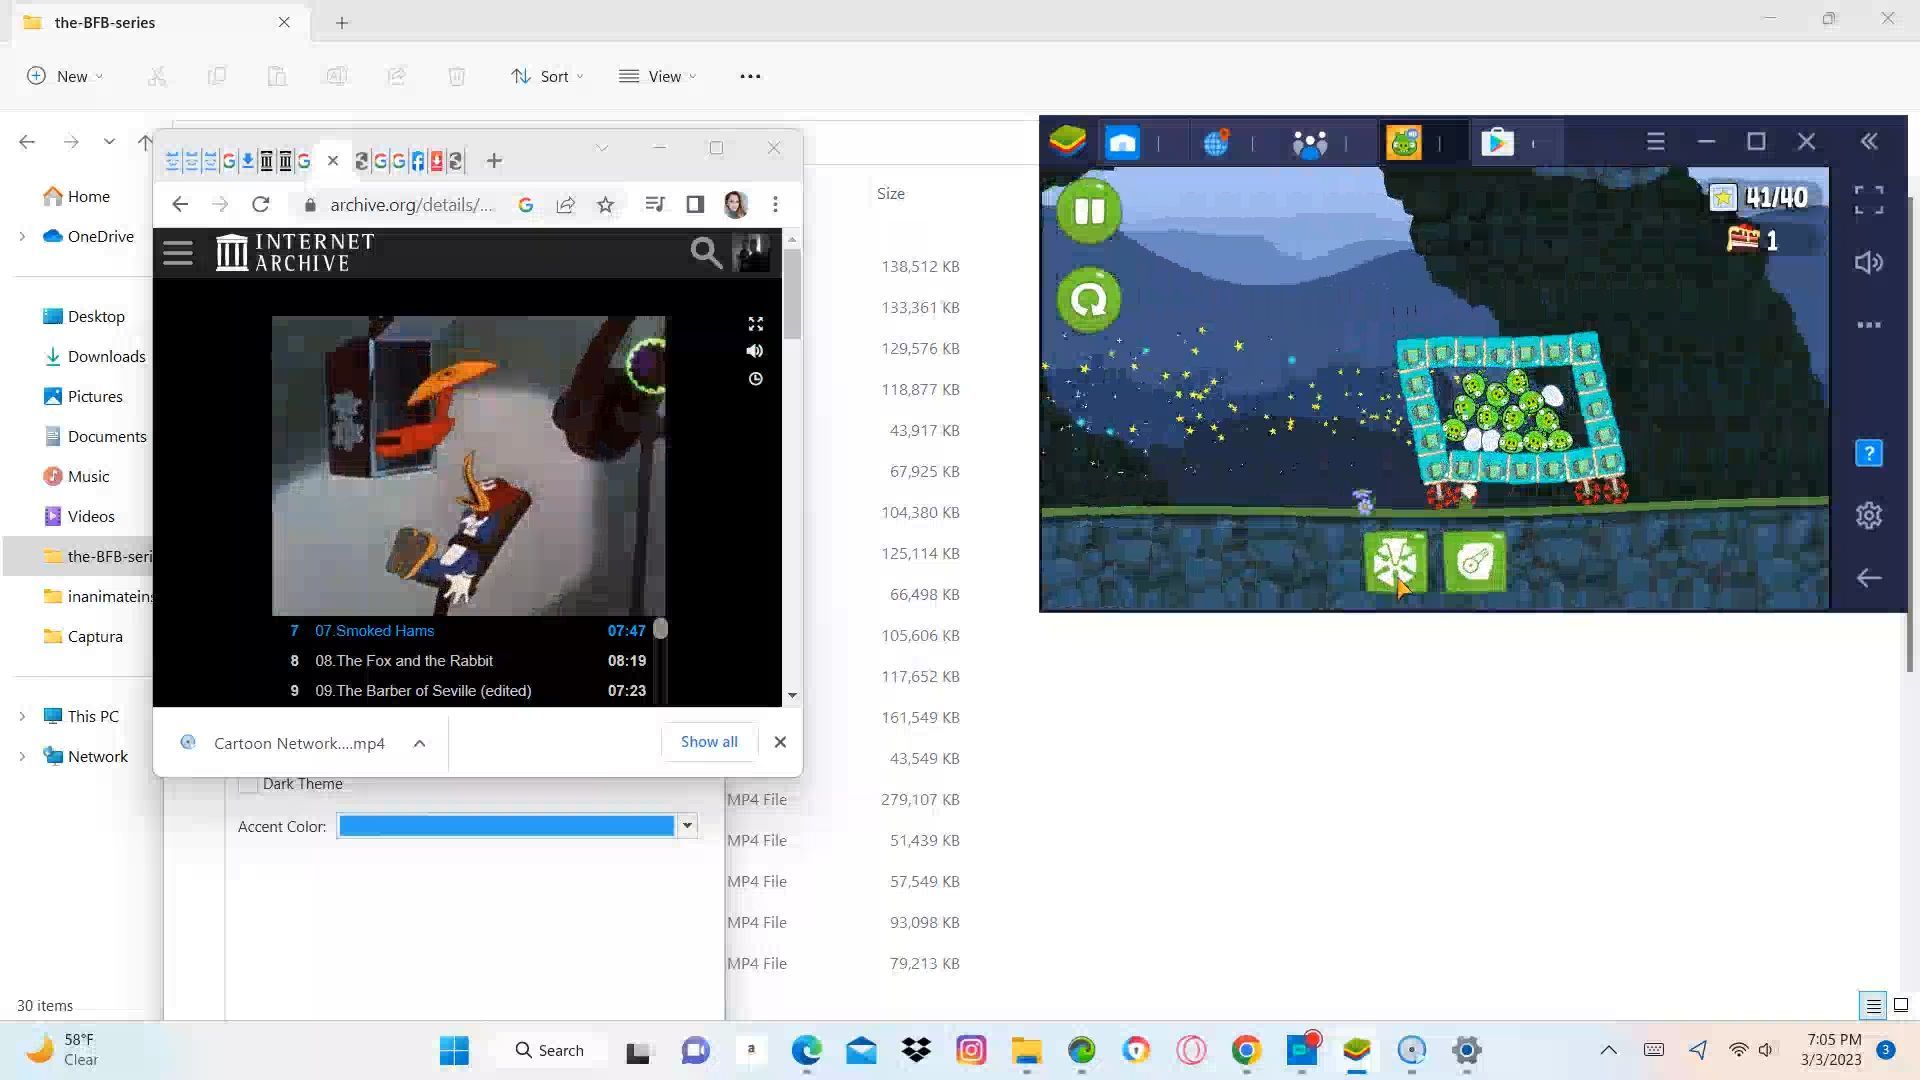This screenshot has width=1920, height=1080.
Task: Open the View menu in Explorer
Action: click(658, 76)
